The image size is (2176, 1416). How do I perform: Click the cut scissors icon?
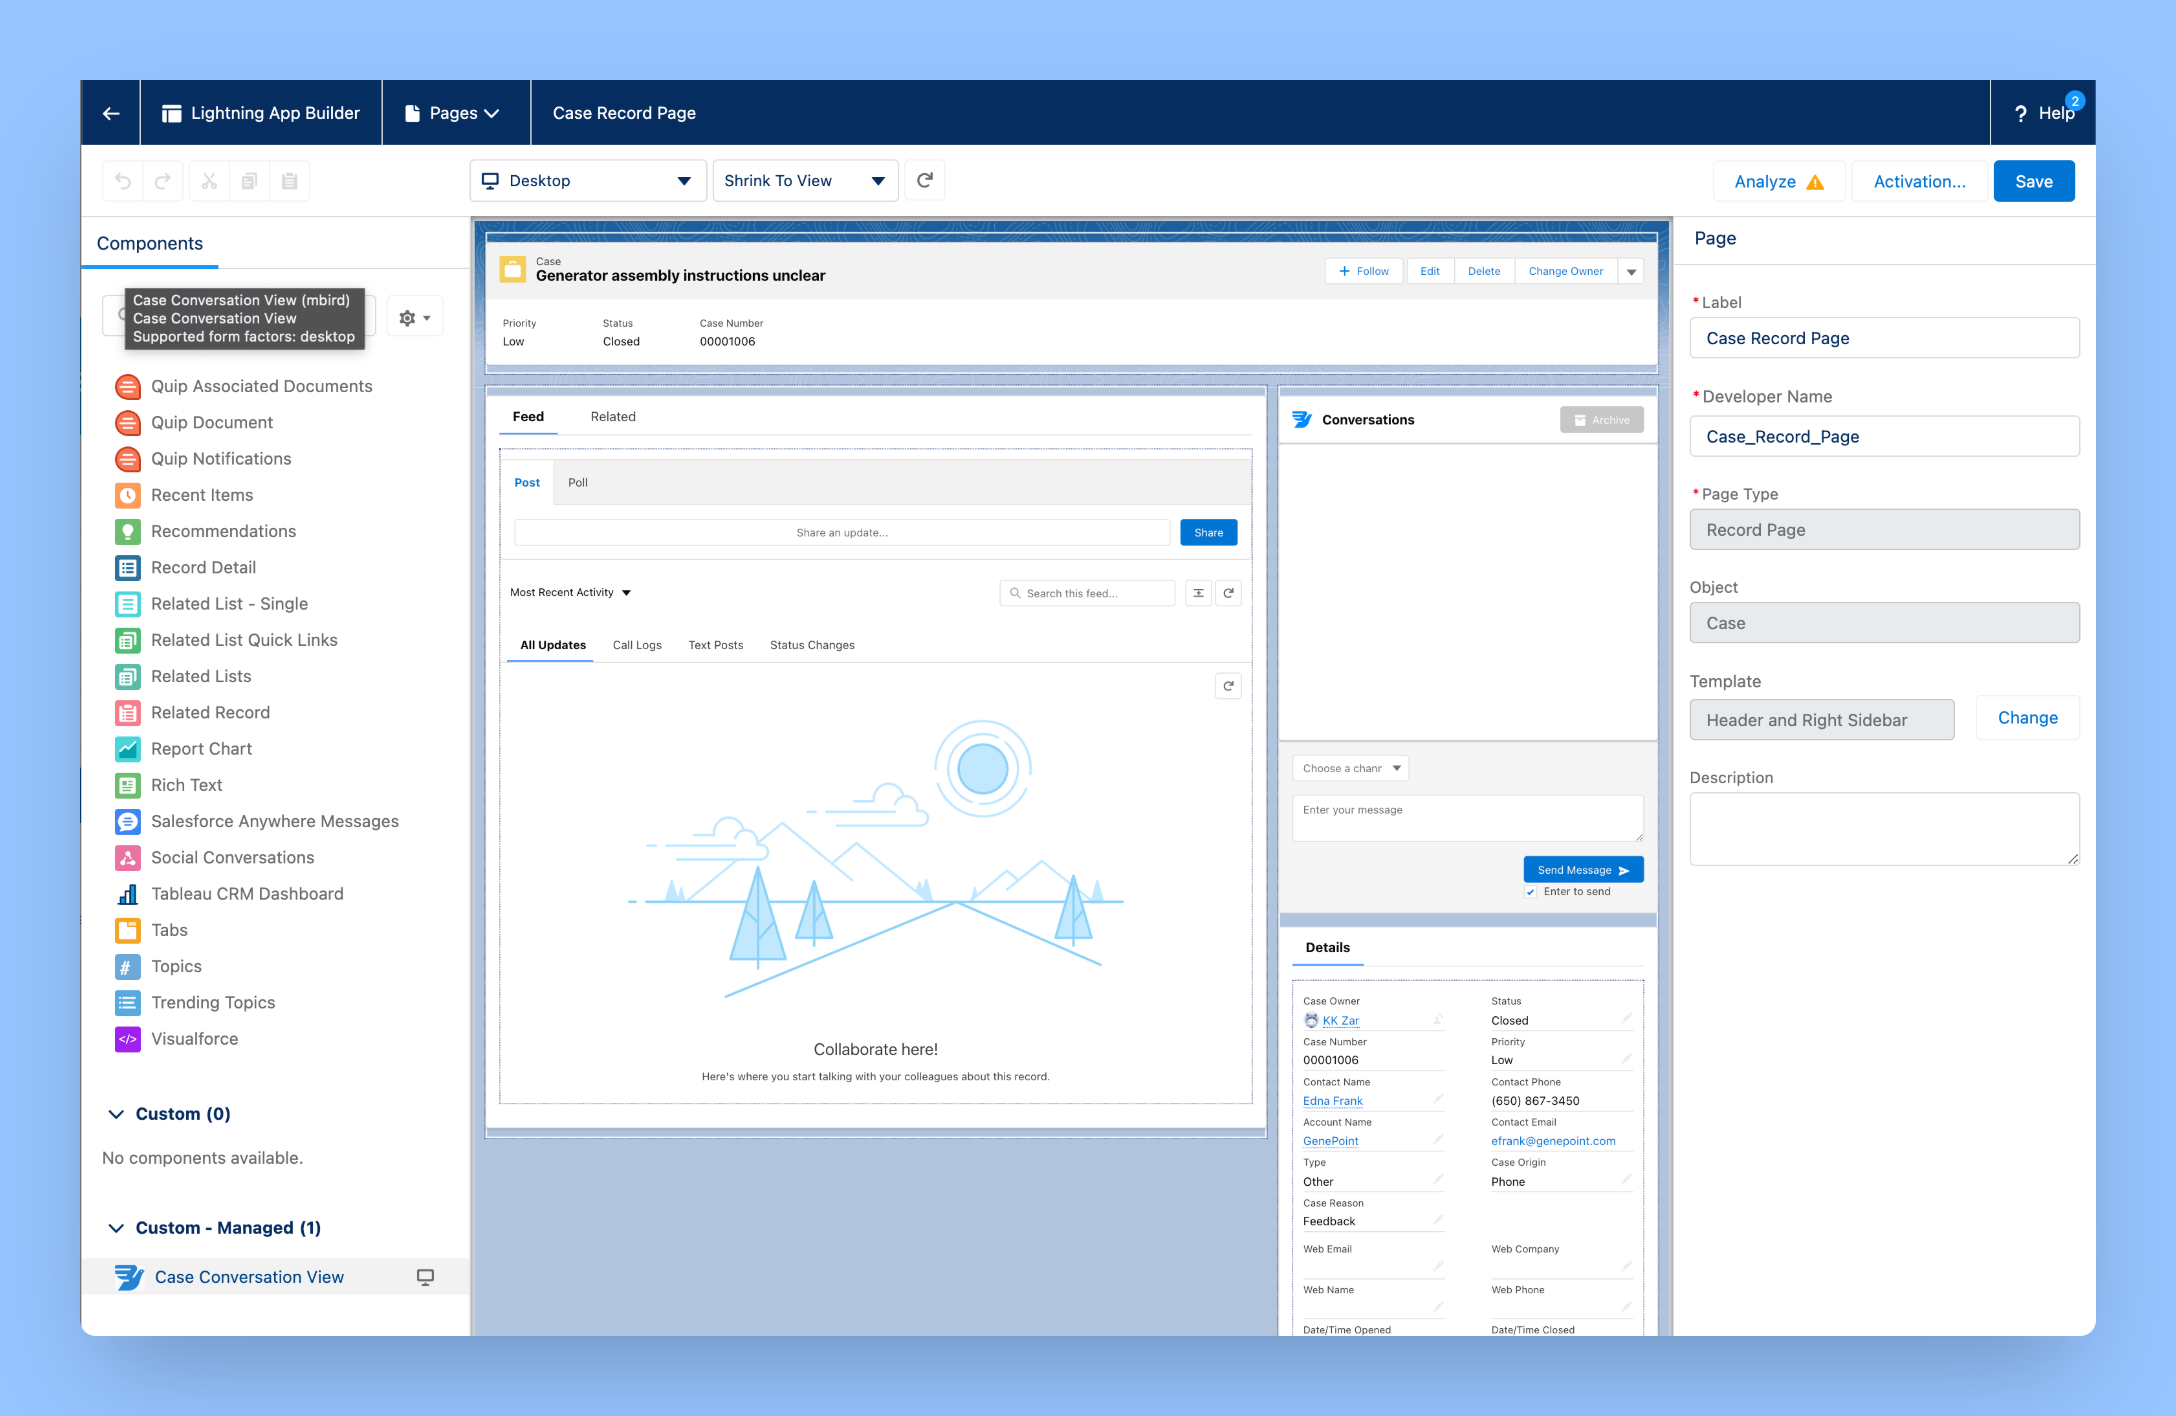tap(209, 181)
